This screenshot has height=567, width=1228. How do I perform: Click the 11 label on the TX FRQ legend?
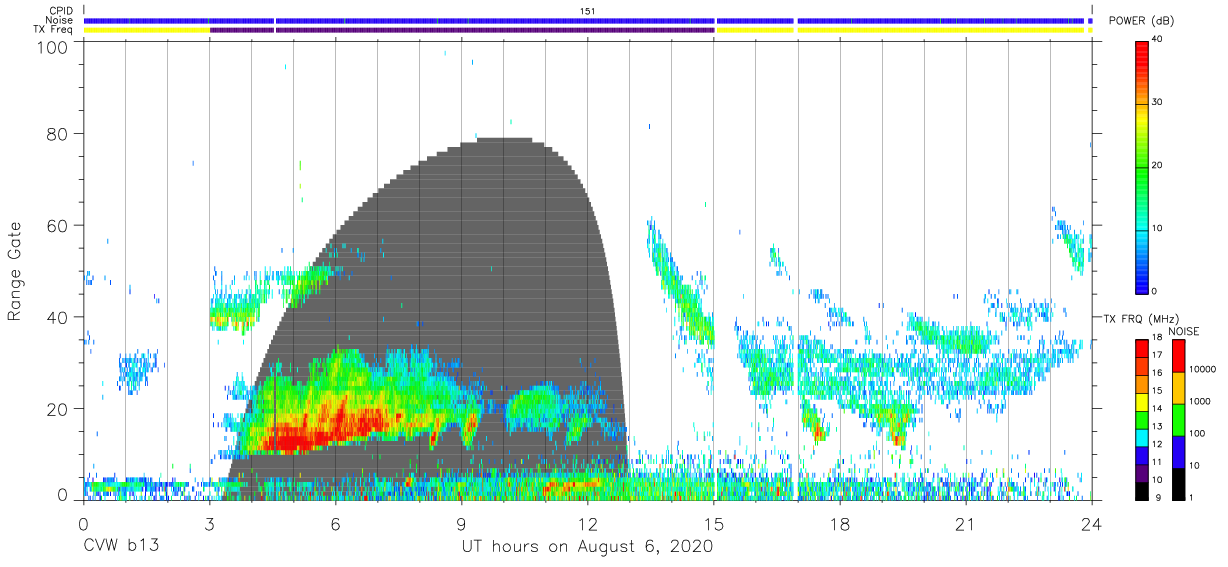1158,462
